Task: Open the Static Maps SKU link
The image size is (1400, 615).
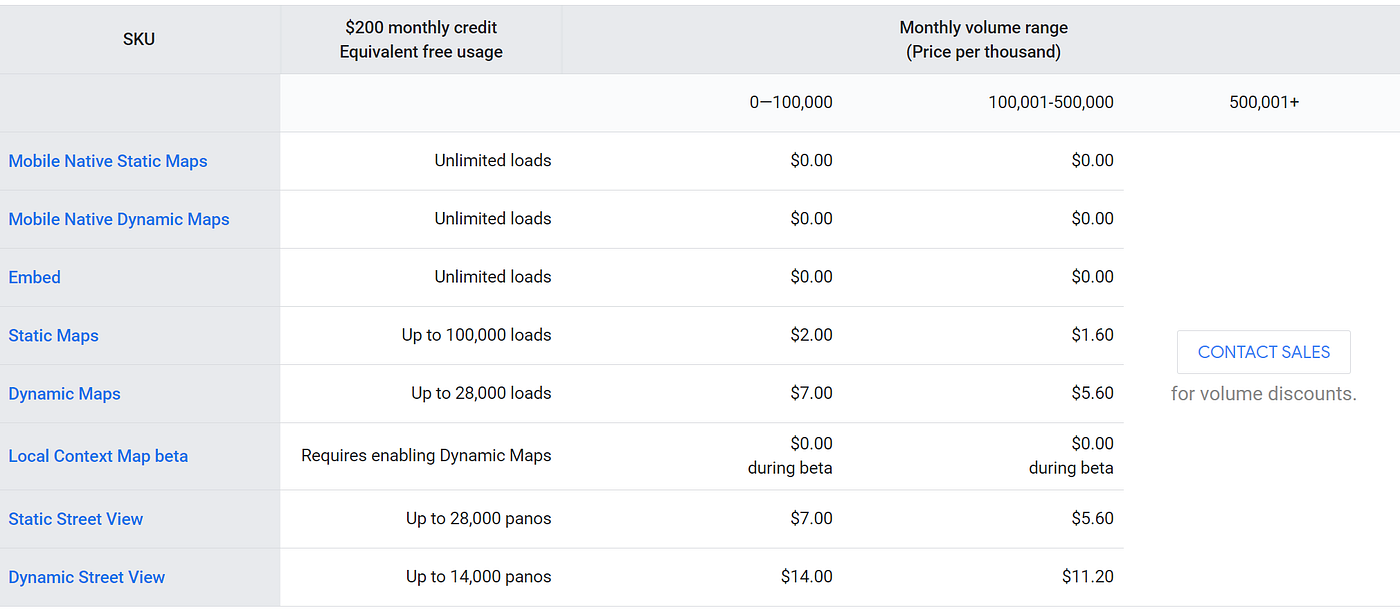Action: point(54,335)
